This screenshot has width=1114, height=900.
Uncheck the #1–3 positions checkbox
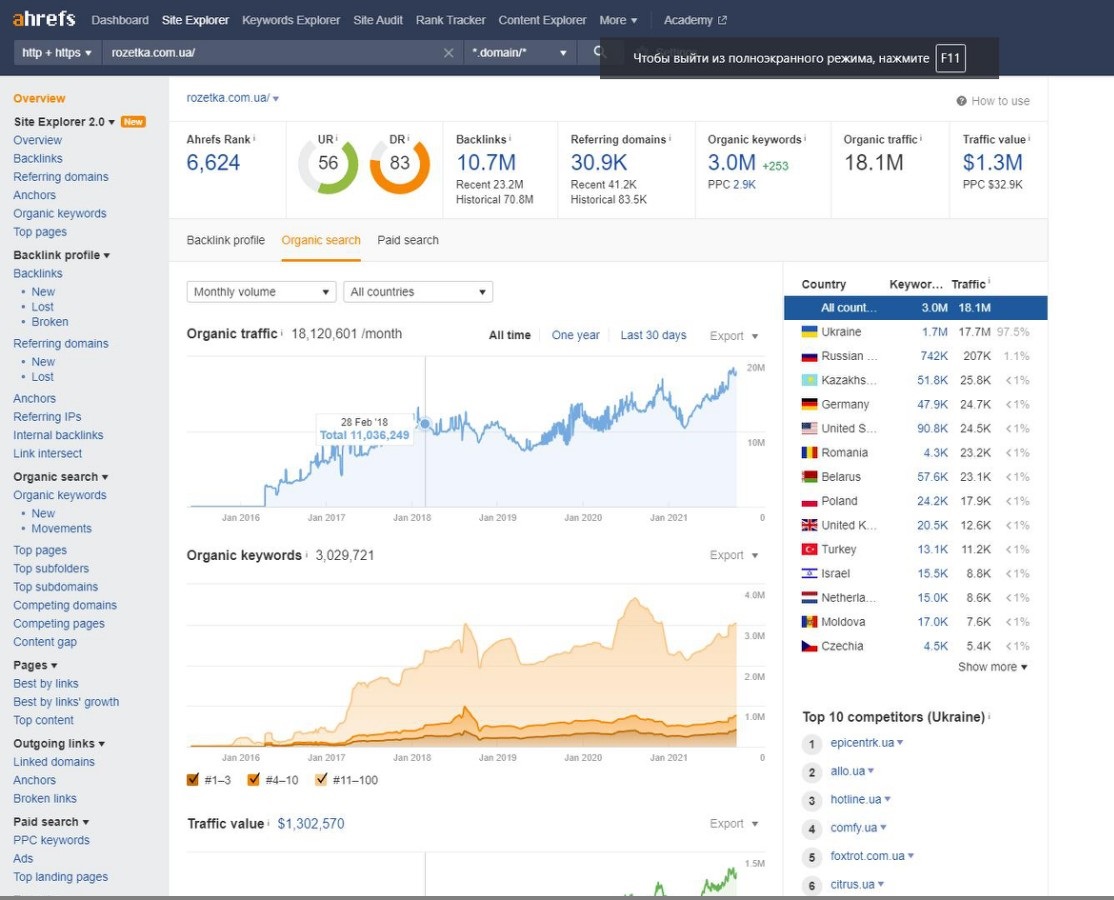coord(193,779)
